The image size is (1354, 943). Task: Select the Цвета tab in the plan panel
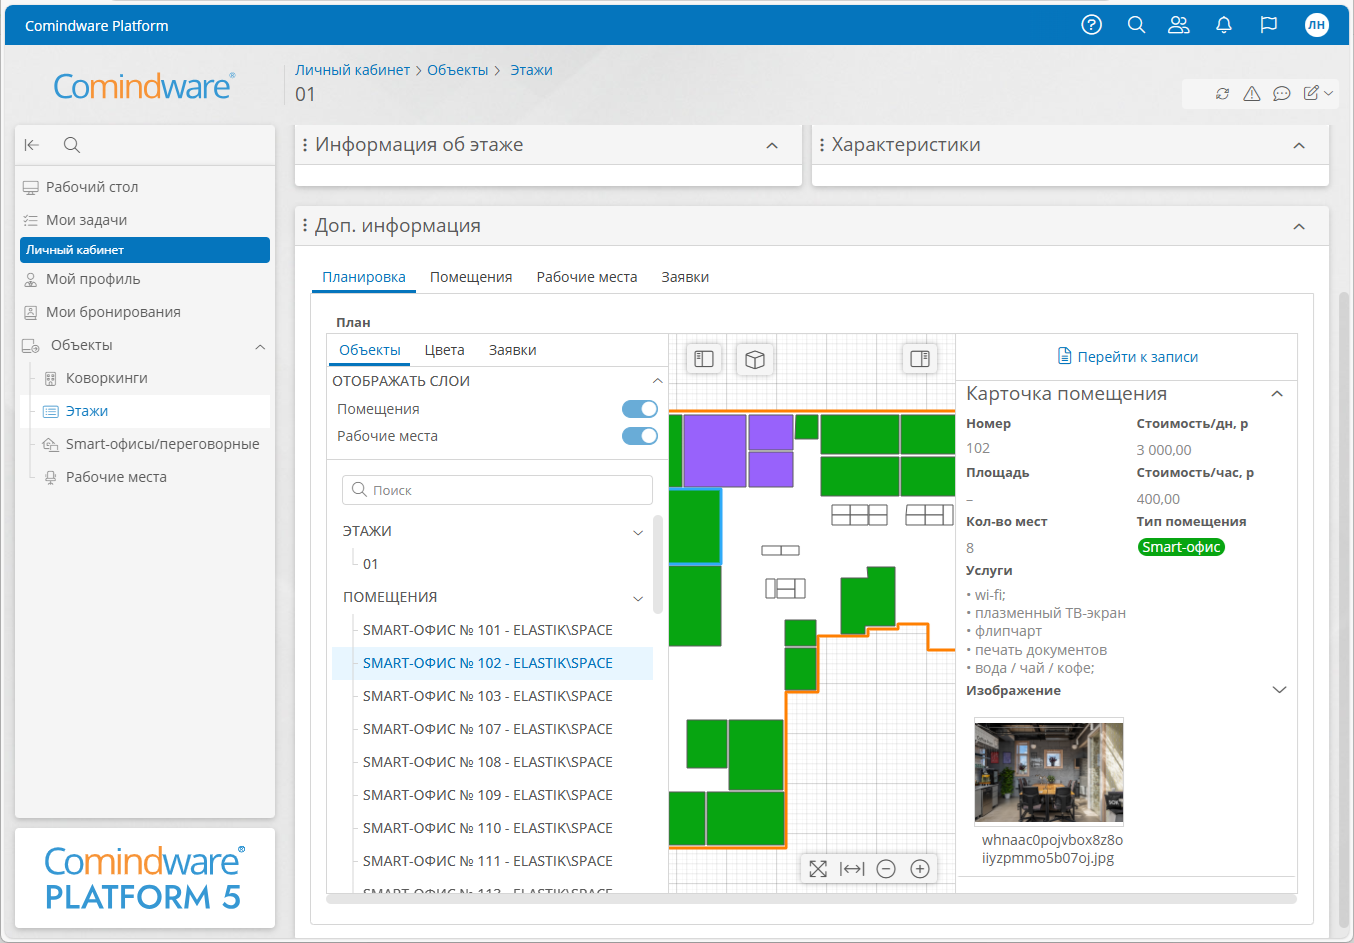444,350
